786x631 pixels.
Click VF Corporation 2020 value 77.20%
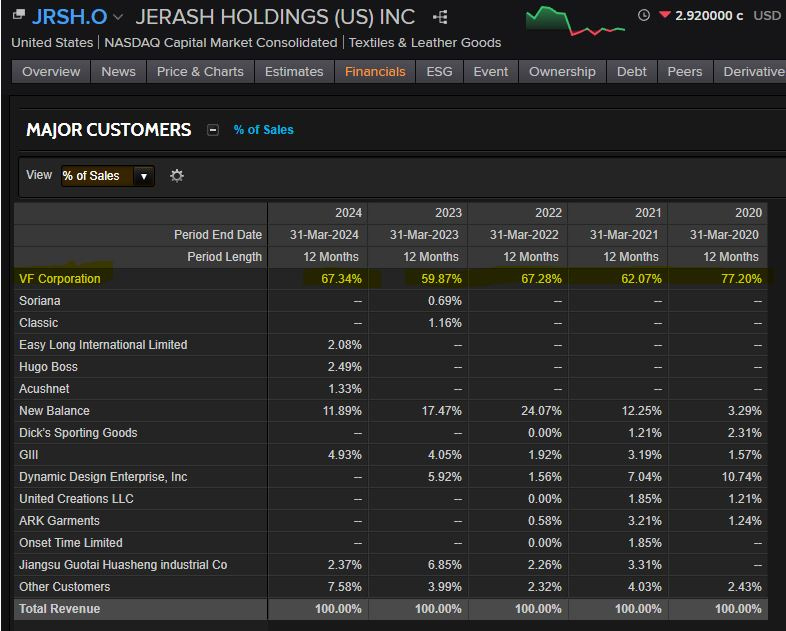pyautogui.click(x=741, y=279)
